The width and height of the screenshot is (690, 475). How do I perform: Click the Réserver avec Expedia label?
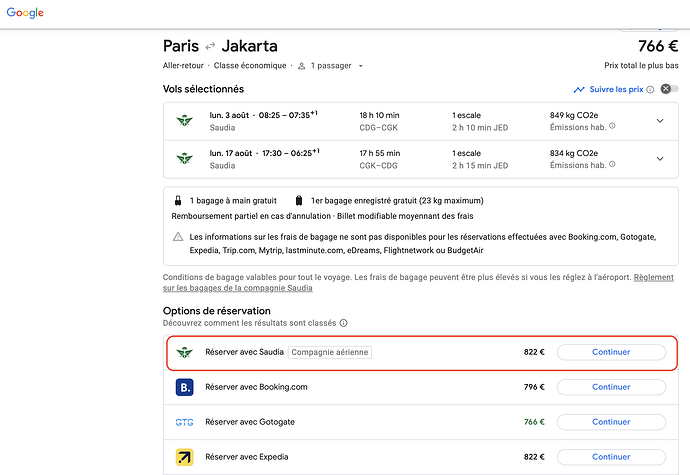[x=247, y=457]
